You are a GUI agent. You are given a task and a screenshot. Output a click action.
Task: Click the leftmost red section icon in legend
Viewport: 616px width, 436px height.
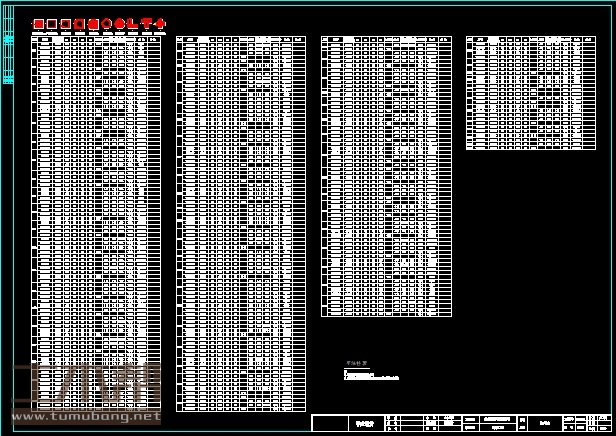click(39, 24)
